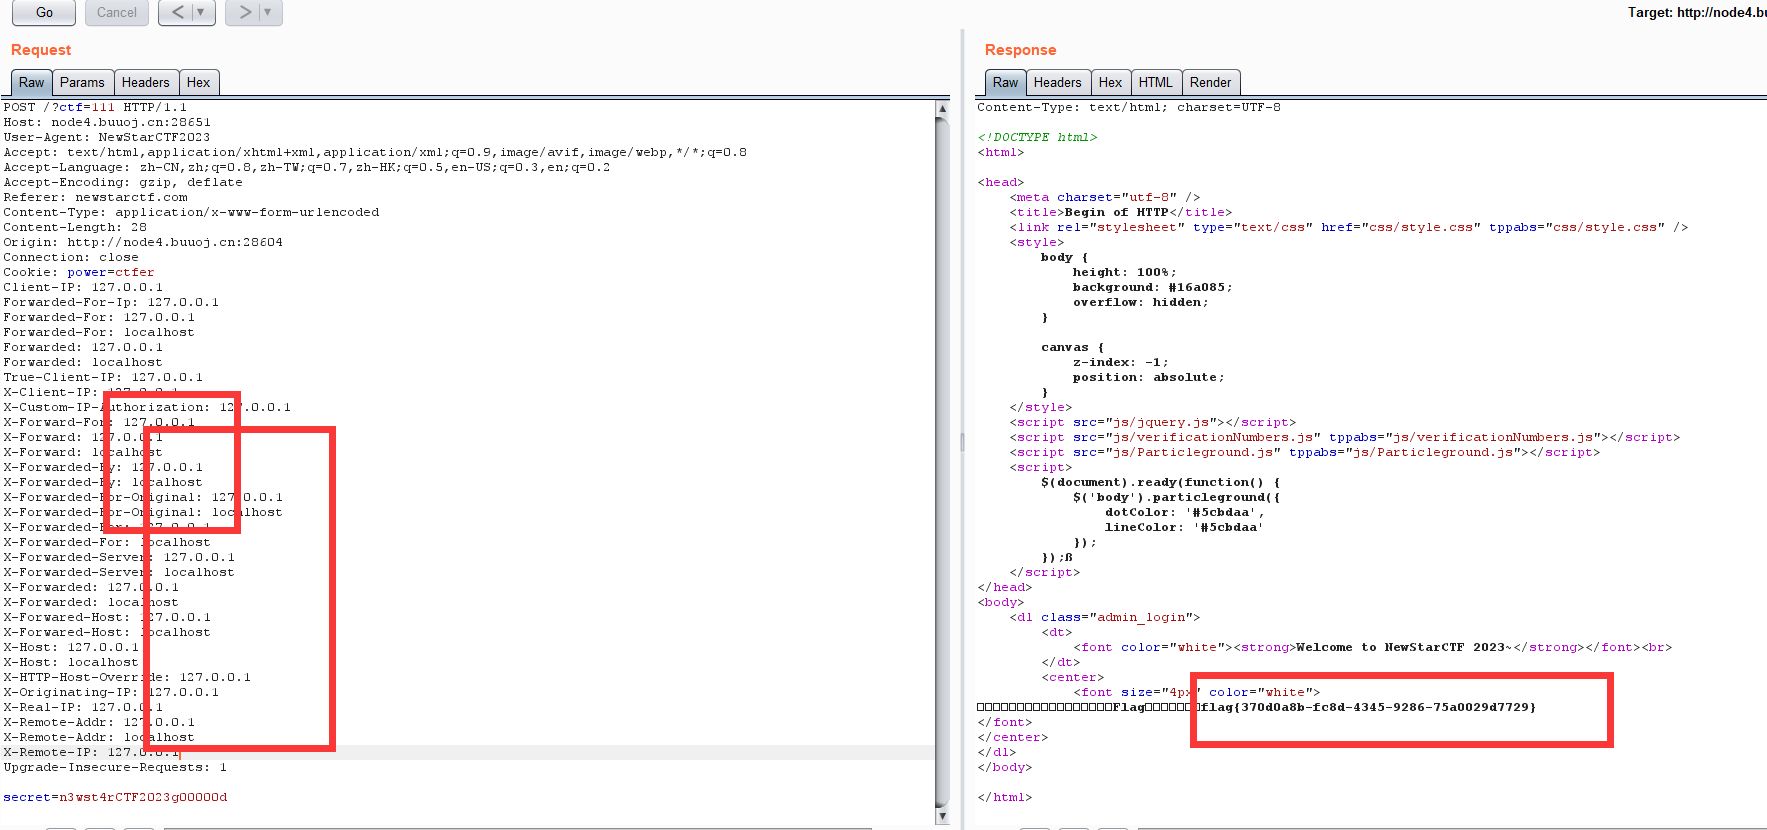Click the Go button to send the request
1767x830 pixels.
click(x=44, y=12)
